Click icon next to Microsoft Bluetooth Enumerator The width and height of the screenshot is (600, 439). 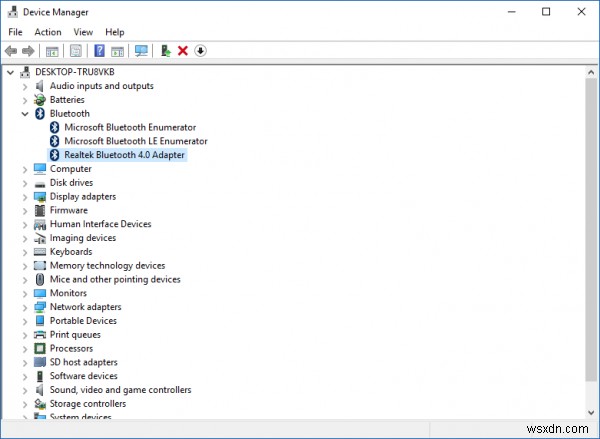click(x=55, y=127)
